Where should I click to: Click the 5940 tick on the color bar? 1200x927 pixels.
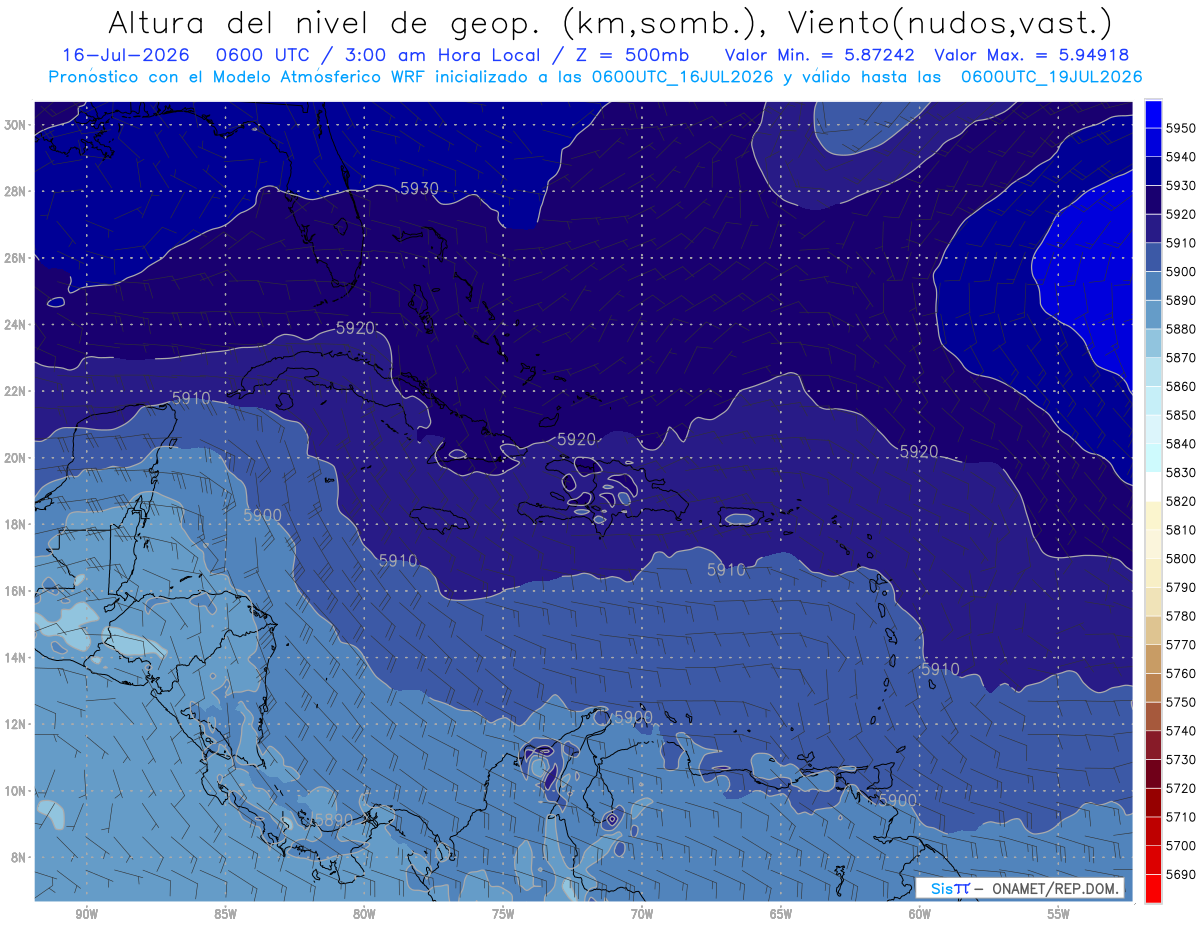1180,157
